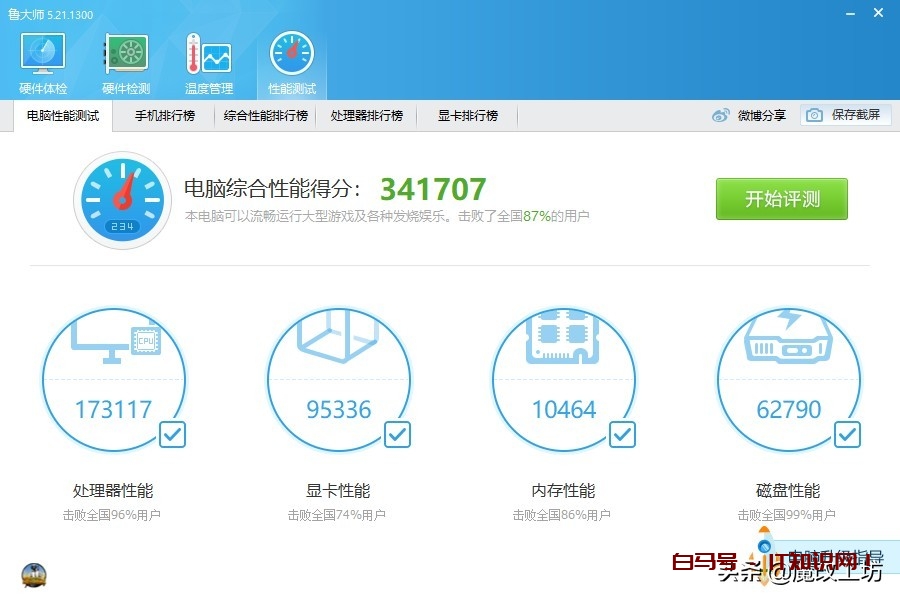This screenshot has height=600, width=900.
Task: Open the 硬件体检 hardware checkup icon
Action: 43,55
